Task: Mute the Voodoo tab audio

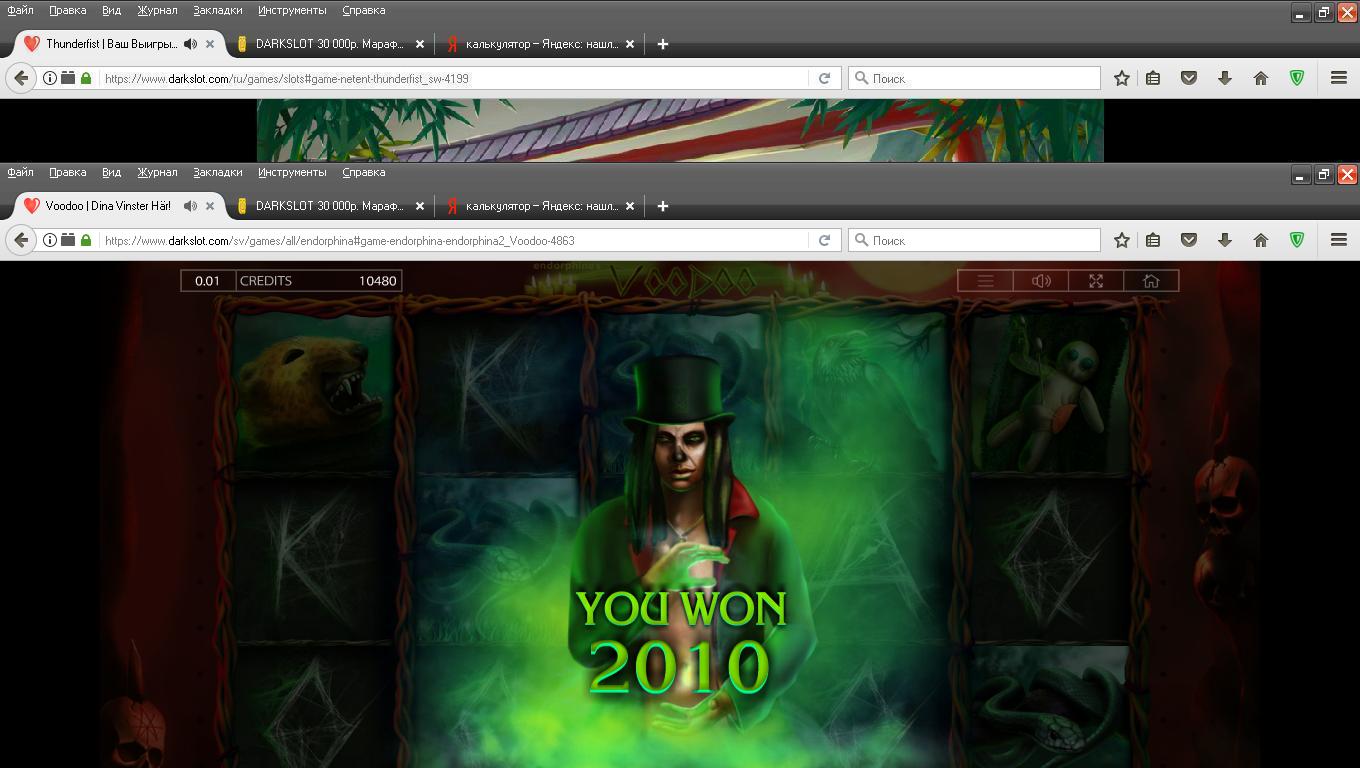Action: pyautogui.click(x=190, y=206)
